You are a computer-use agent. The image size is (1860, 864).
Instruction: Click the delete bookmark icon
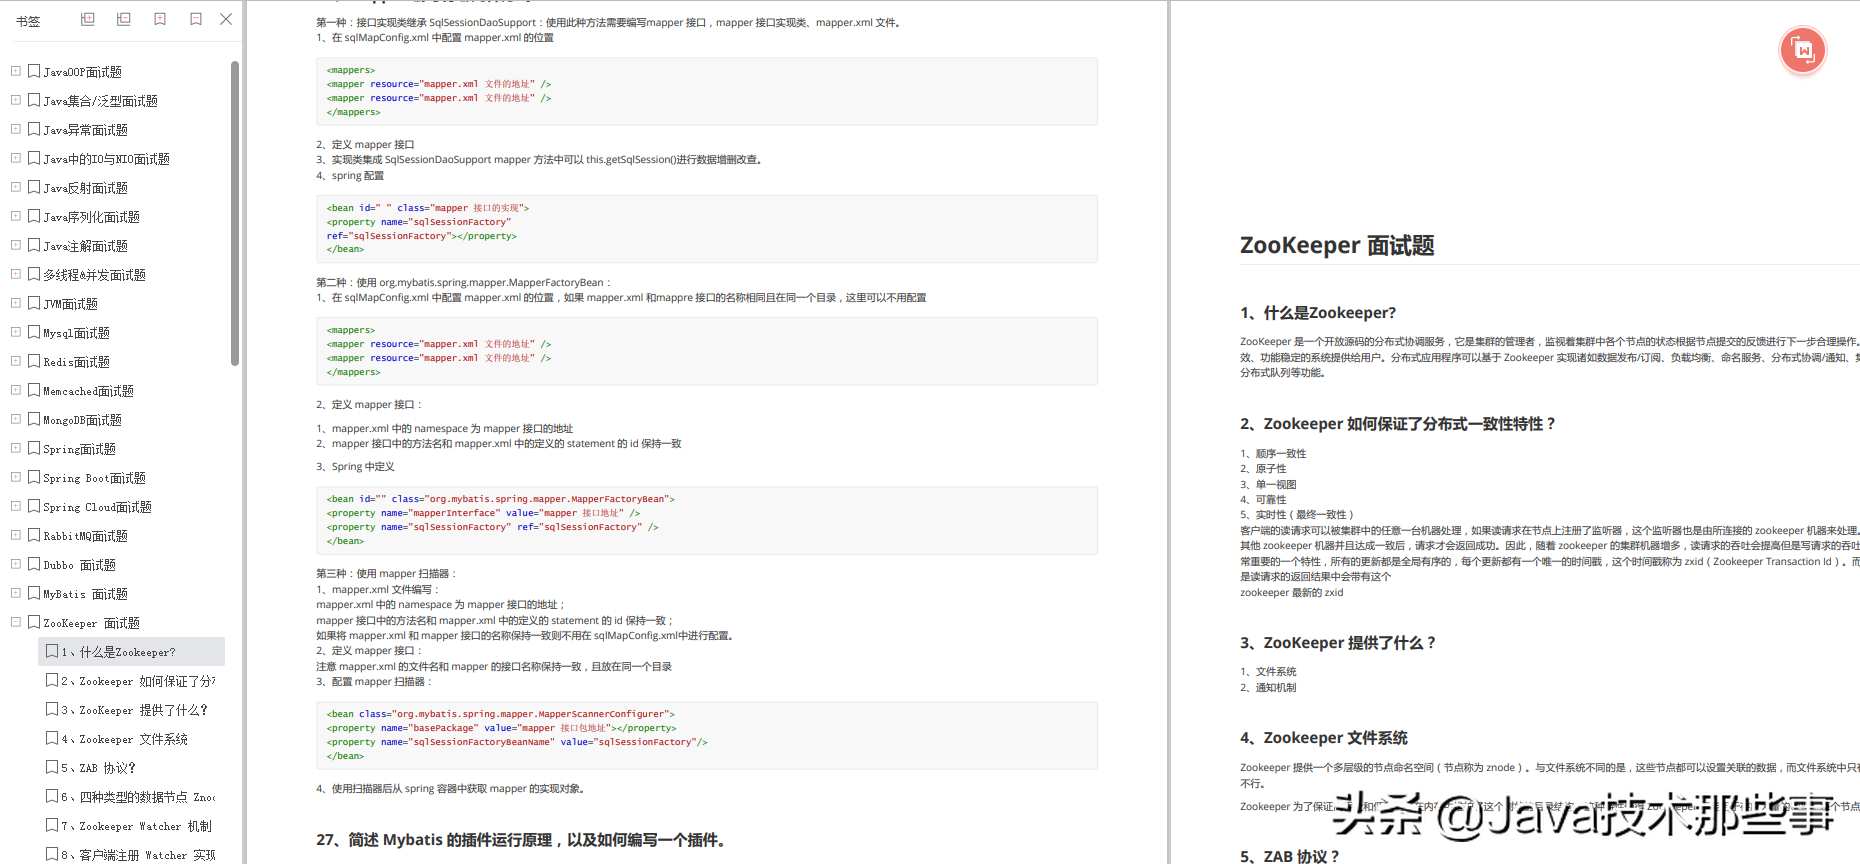click(196, 19)
